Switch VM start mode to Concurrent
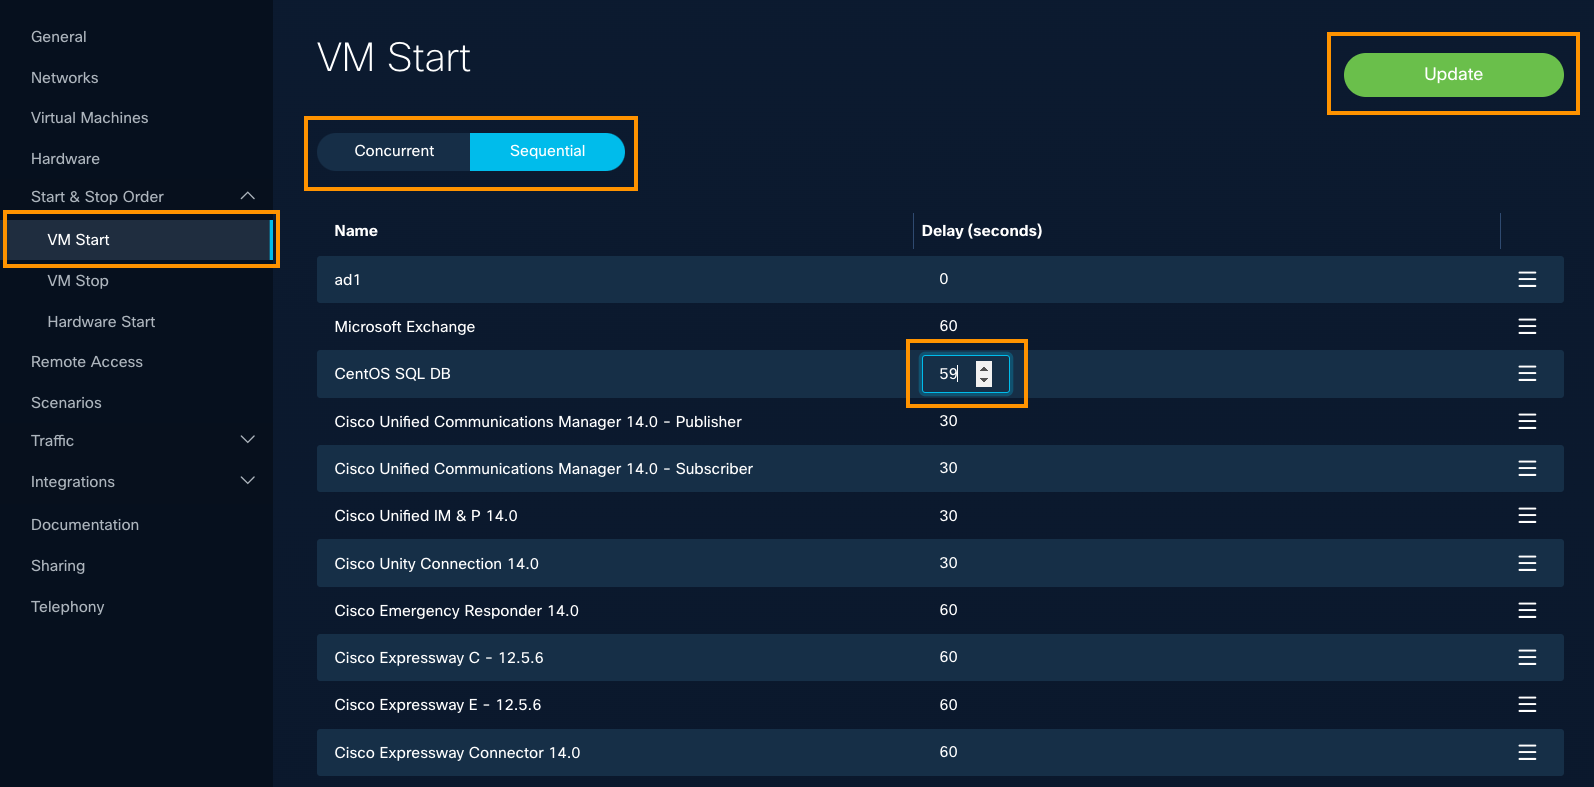 [394, 151]
